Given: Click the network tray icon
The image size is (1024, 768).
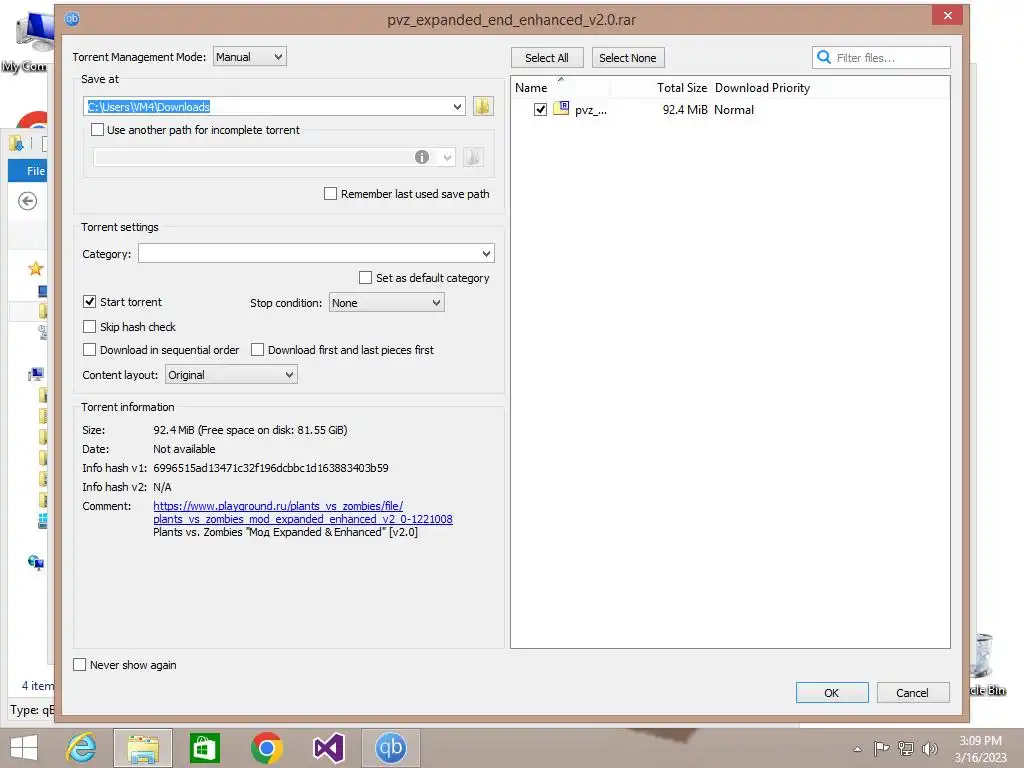Looking at the screenshot, I should coord(905,748).
